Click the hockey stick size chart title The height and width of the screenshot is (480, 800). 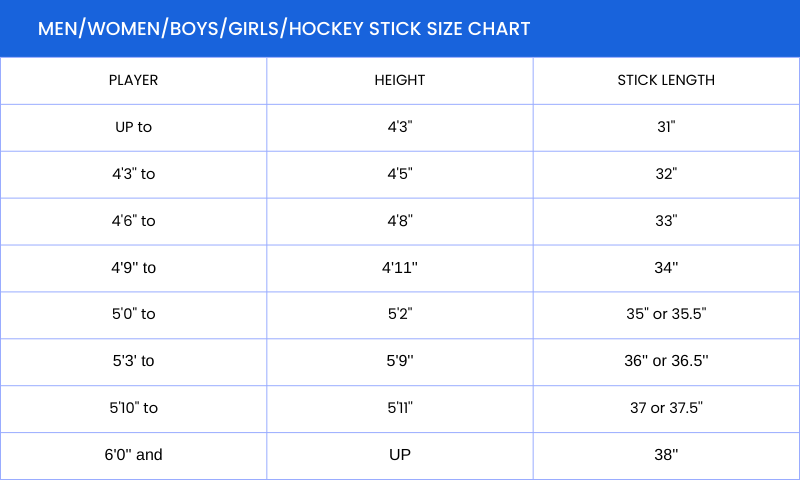click(284, 28)
